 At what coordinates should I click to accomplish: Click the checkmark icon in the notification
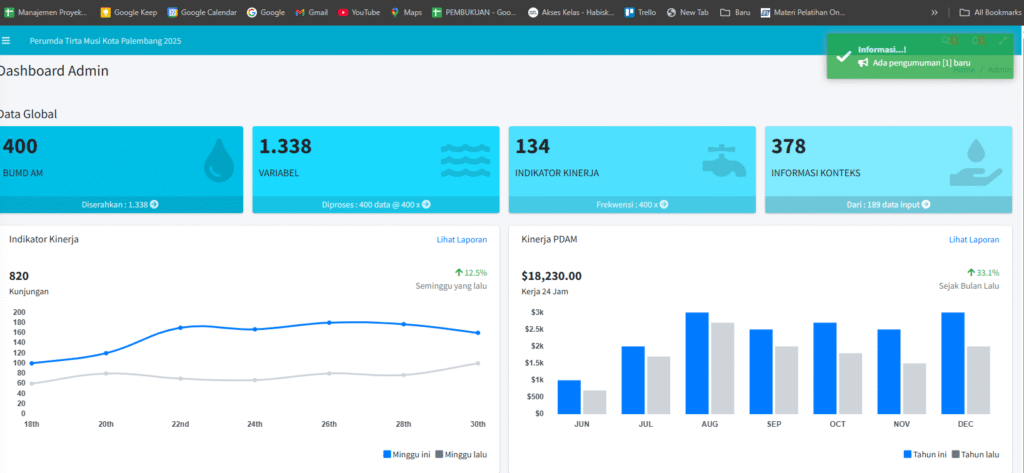coord(844,57)
